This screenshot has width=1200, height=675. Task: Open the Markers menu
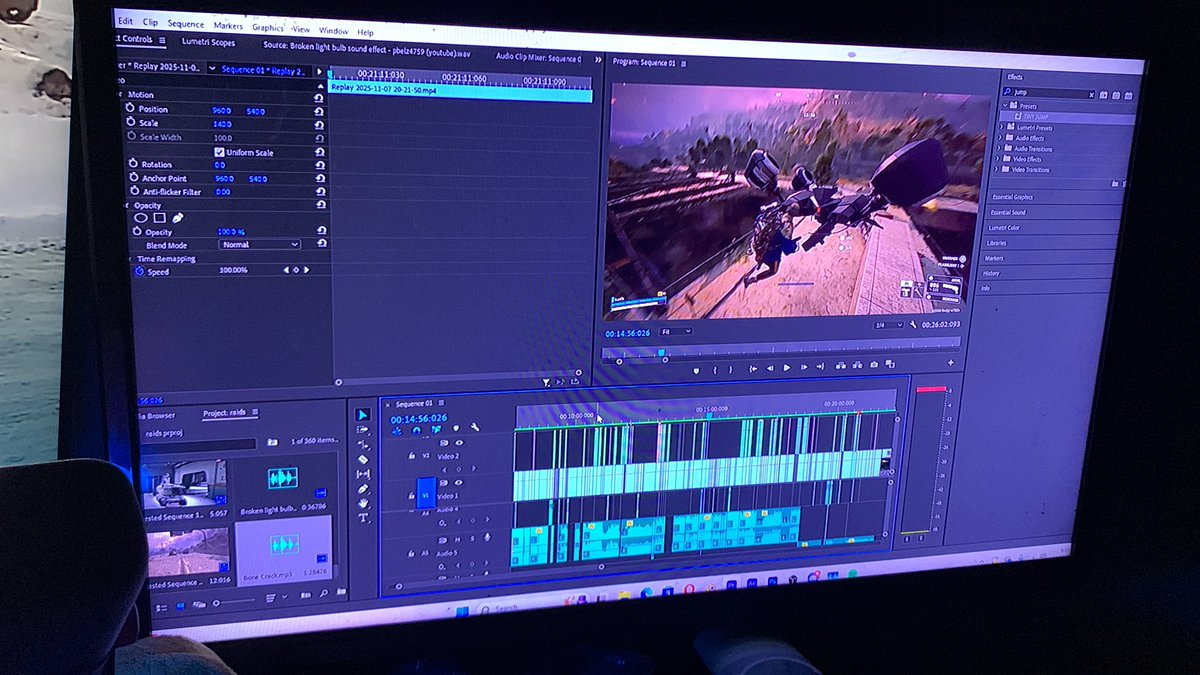pyautogui.click(x=228, y=25)
